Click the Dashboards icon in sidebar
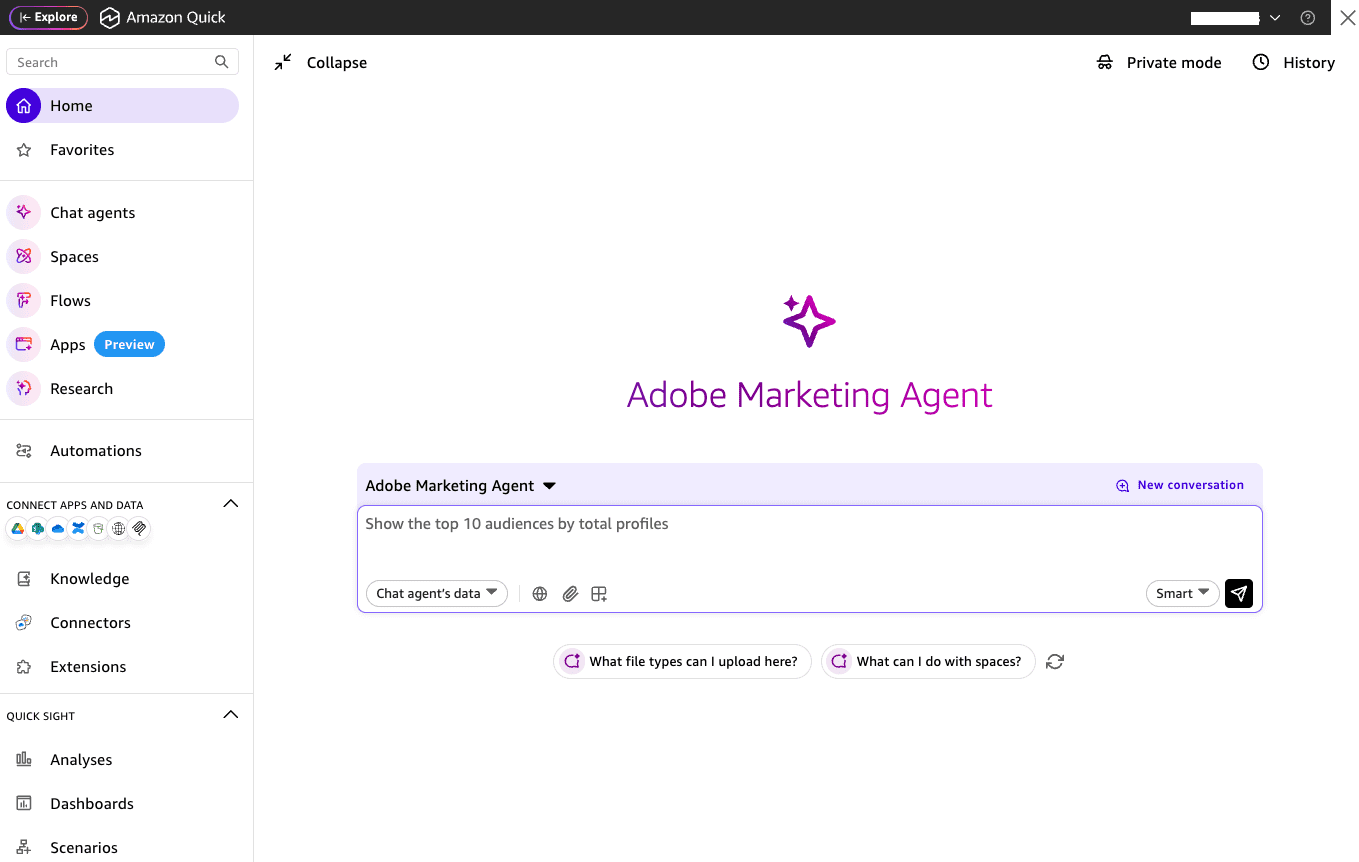Screen dimensions: 1359x862 coord(24,804)
